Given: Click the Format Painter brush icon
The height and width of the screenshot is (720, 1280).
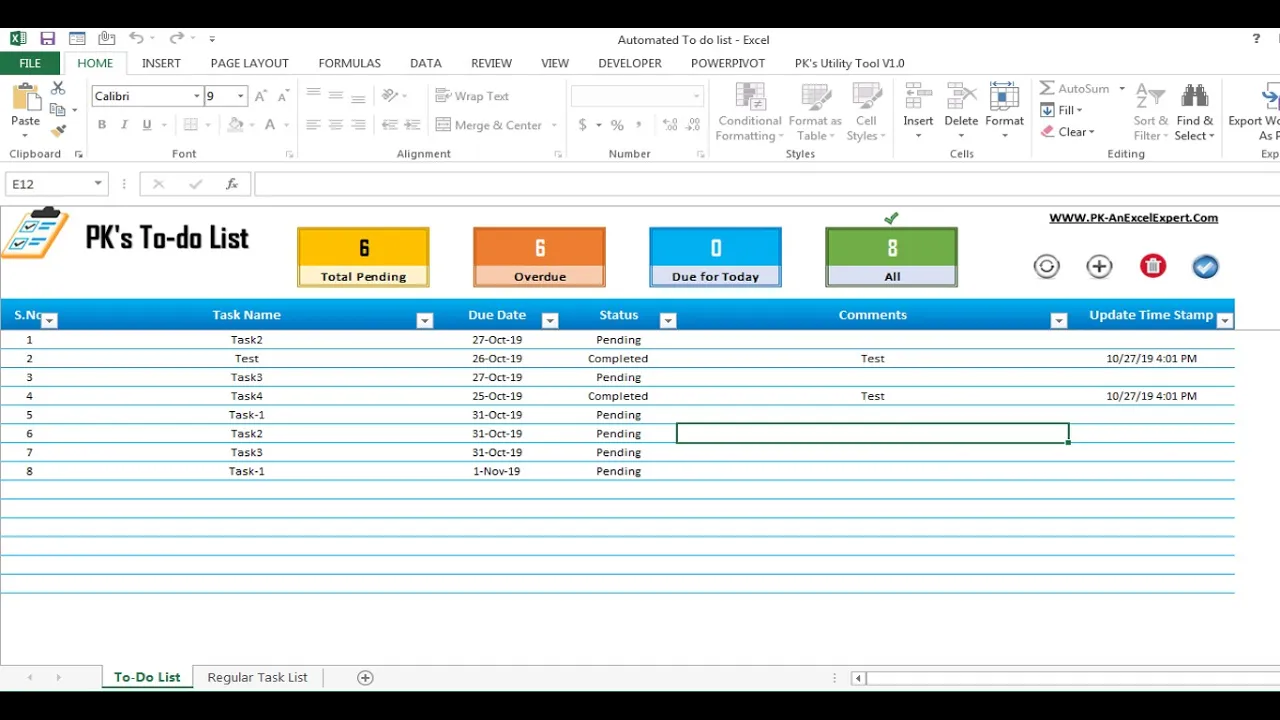Looking at the screenshot, I should [x=58, y=130].
